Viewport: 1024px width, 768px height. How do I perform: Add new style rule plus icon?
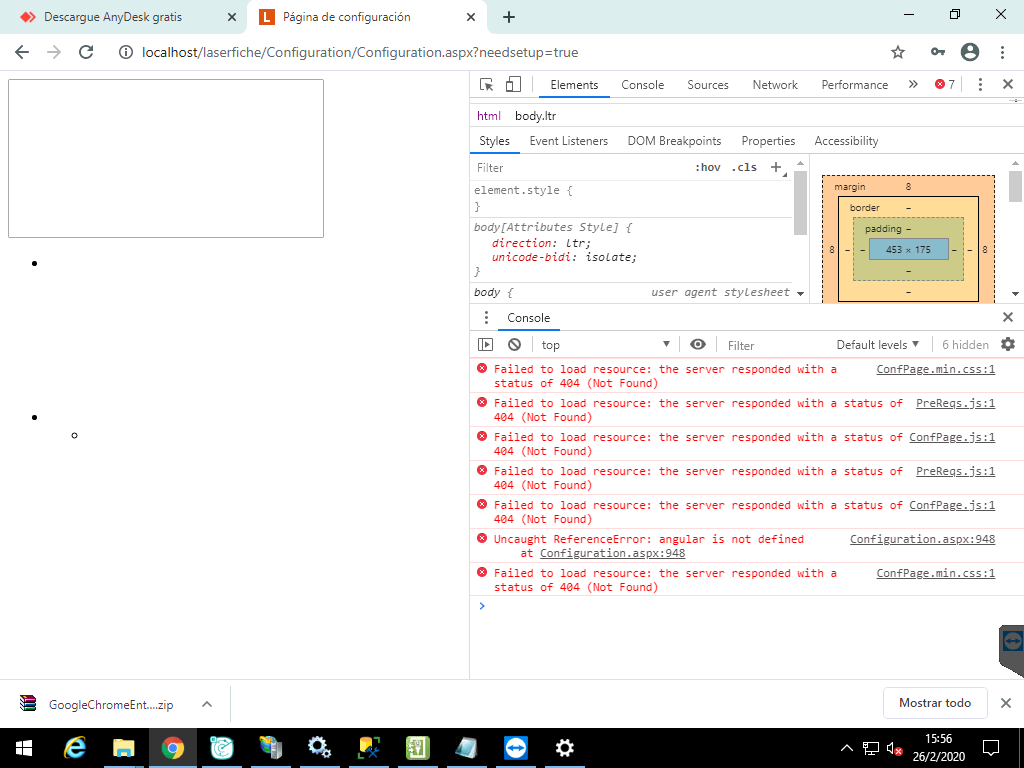coord(775,167)
